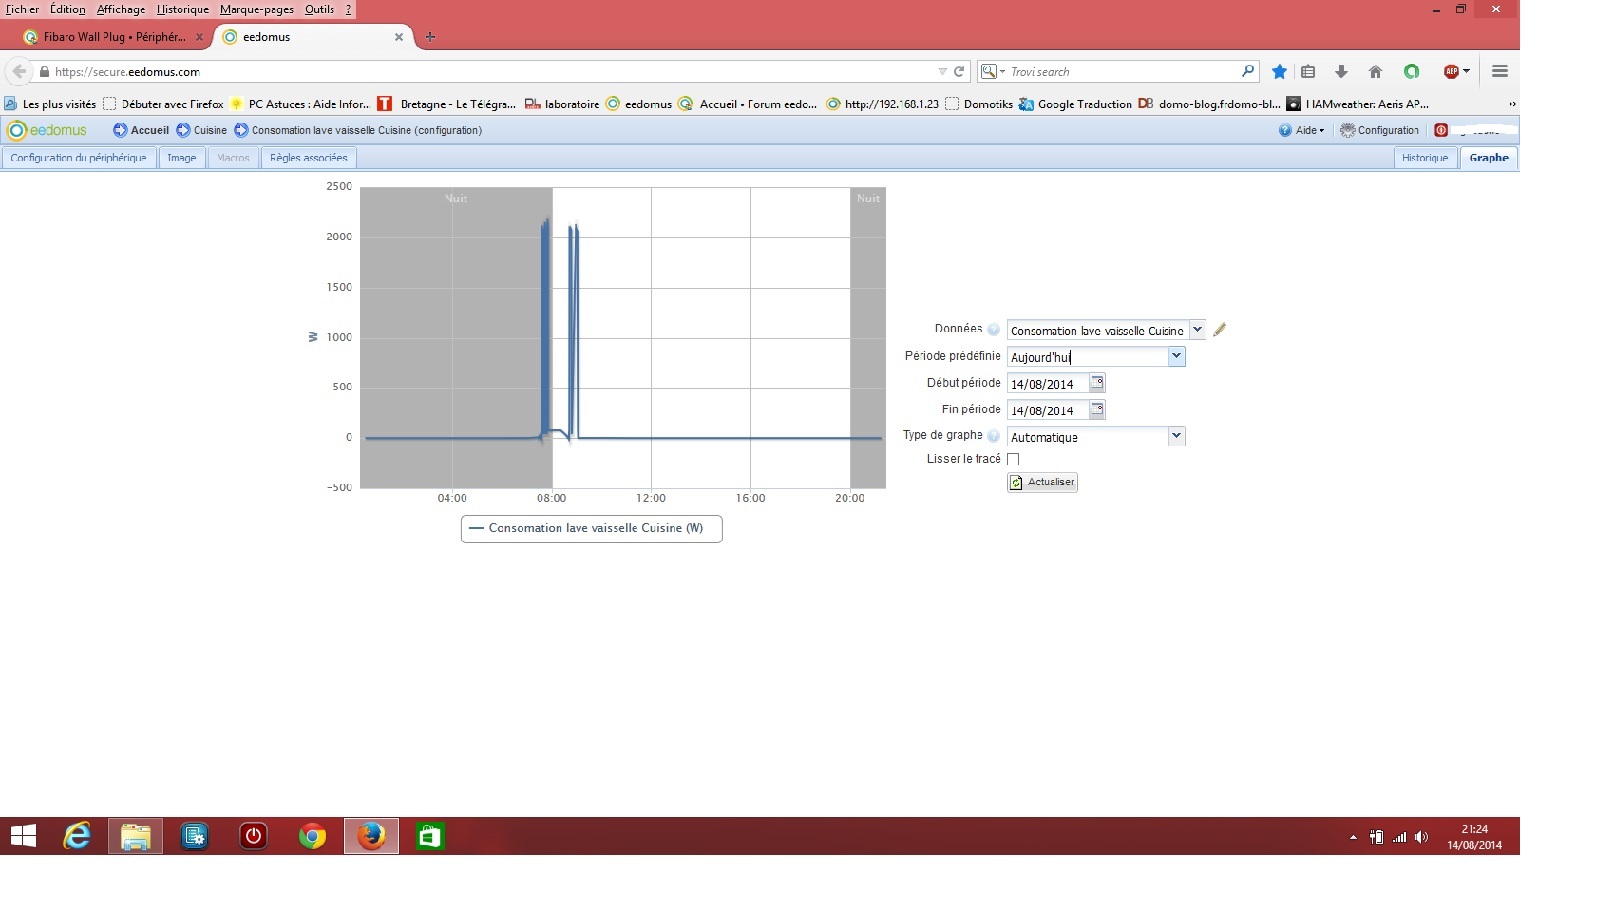
Task: Click the help icon next to Type de graphe
Action: click(x=993, y=436)
